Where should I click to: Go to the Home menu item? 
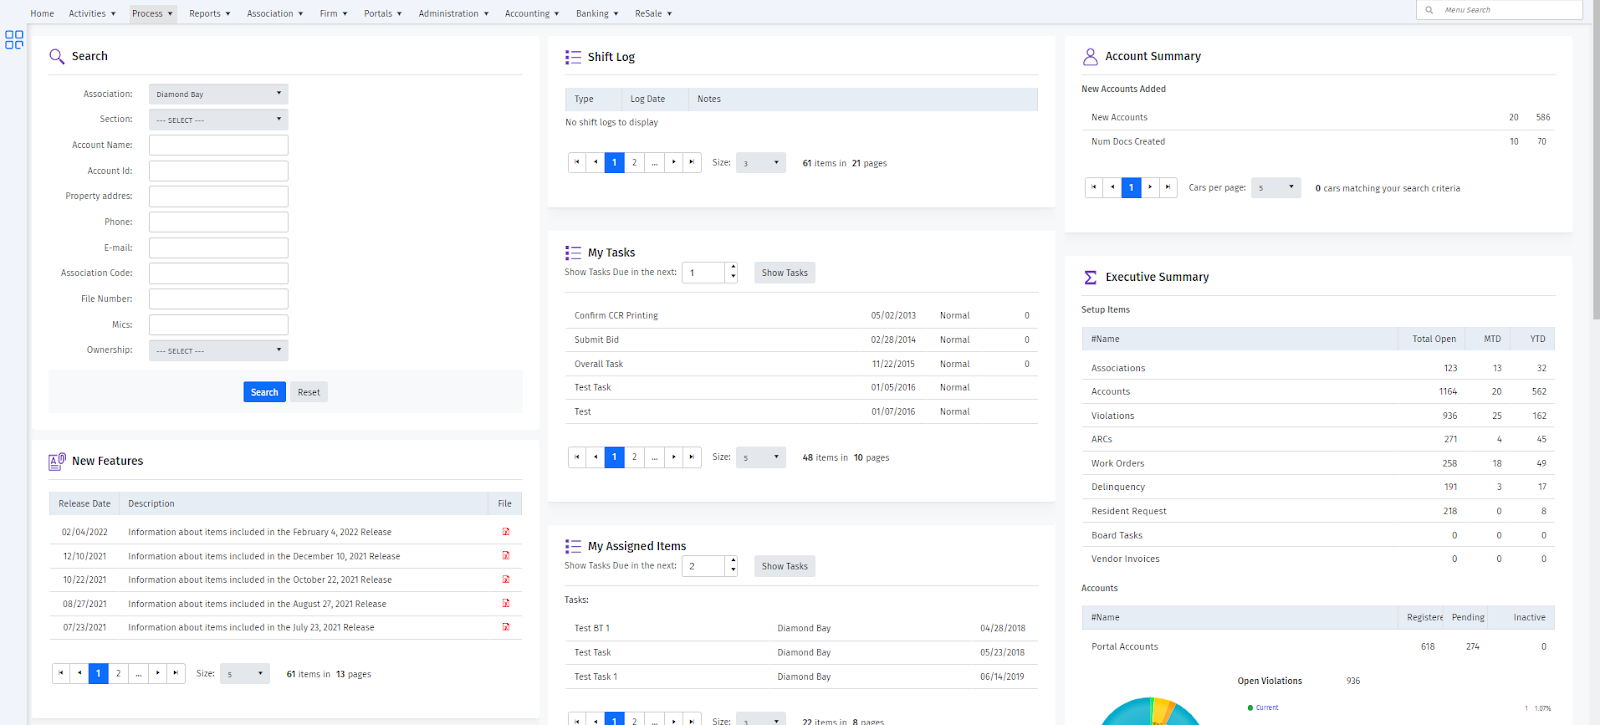pyautogui.click(x=42, y=13)
